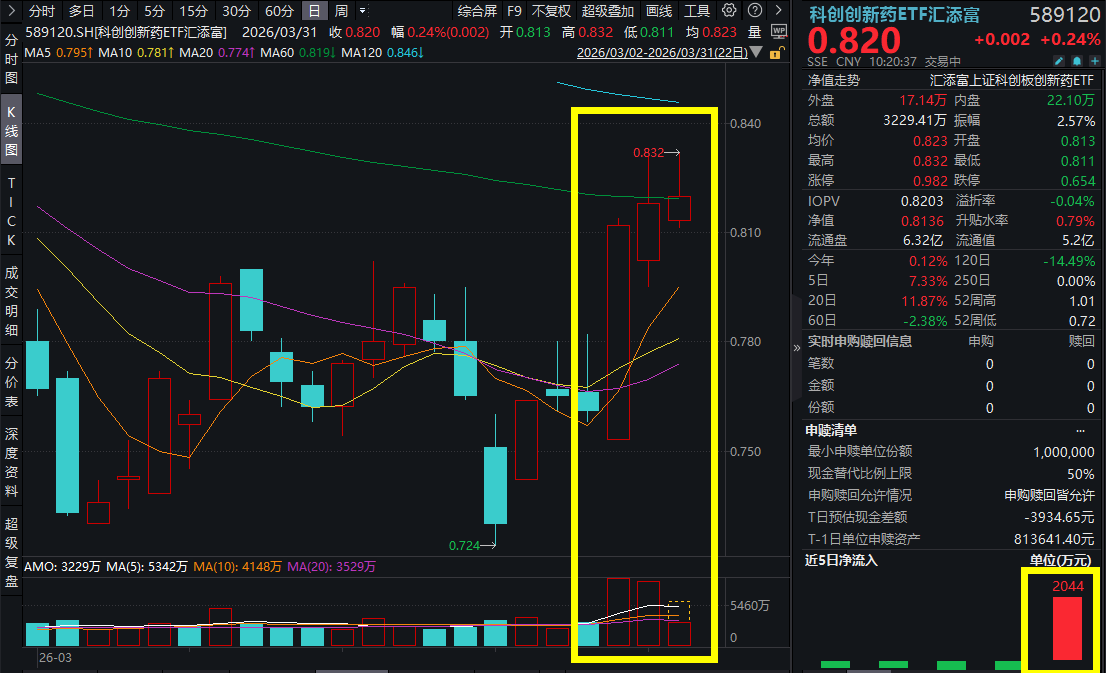Set a price alert via the bell icon
The height and width of the screenshot is (673, 1106).
(1076, 60)
